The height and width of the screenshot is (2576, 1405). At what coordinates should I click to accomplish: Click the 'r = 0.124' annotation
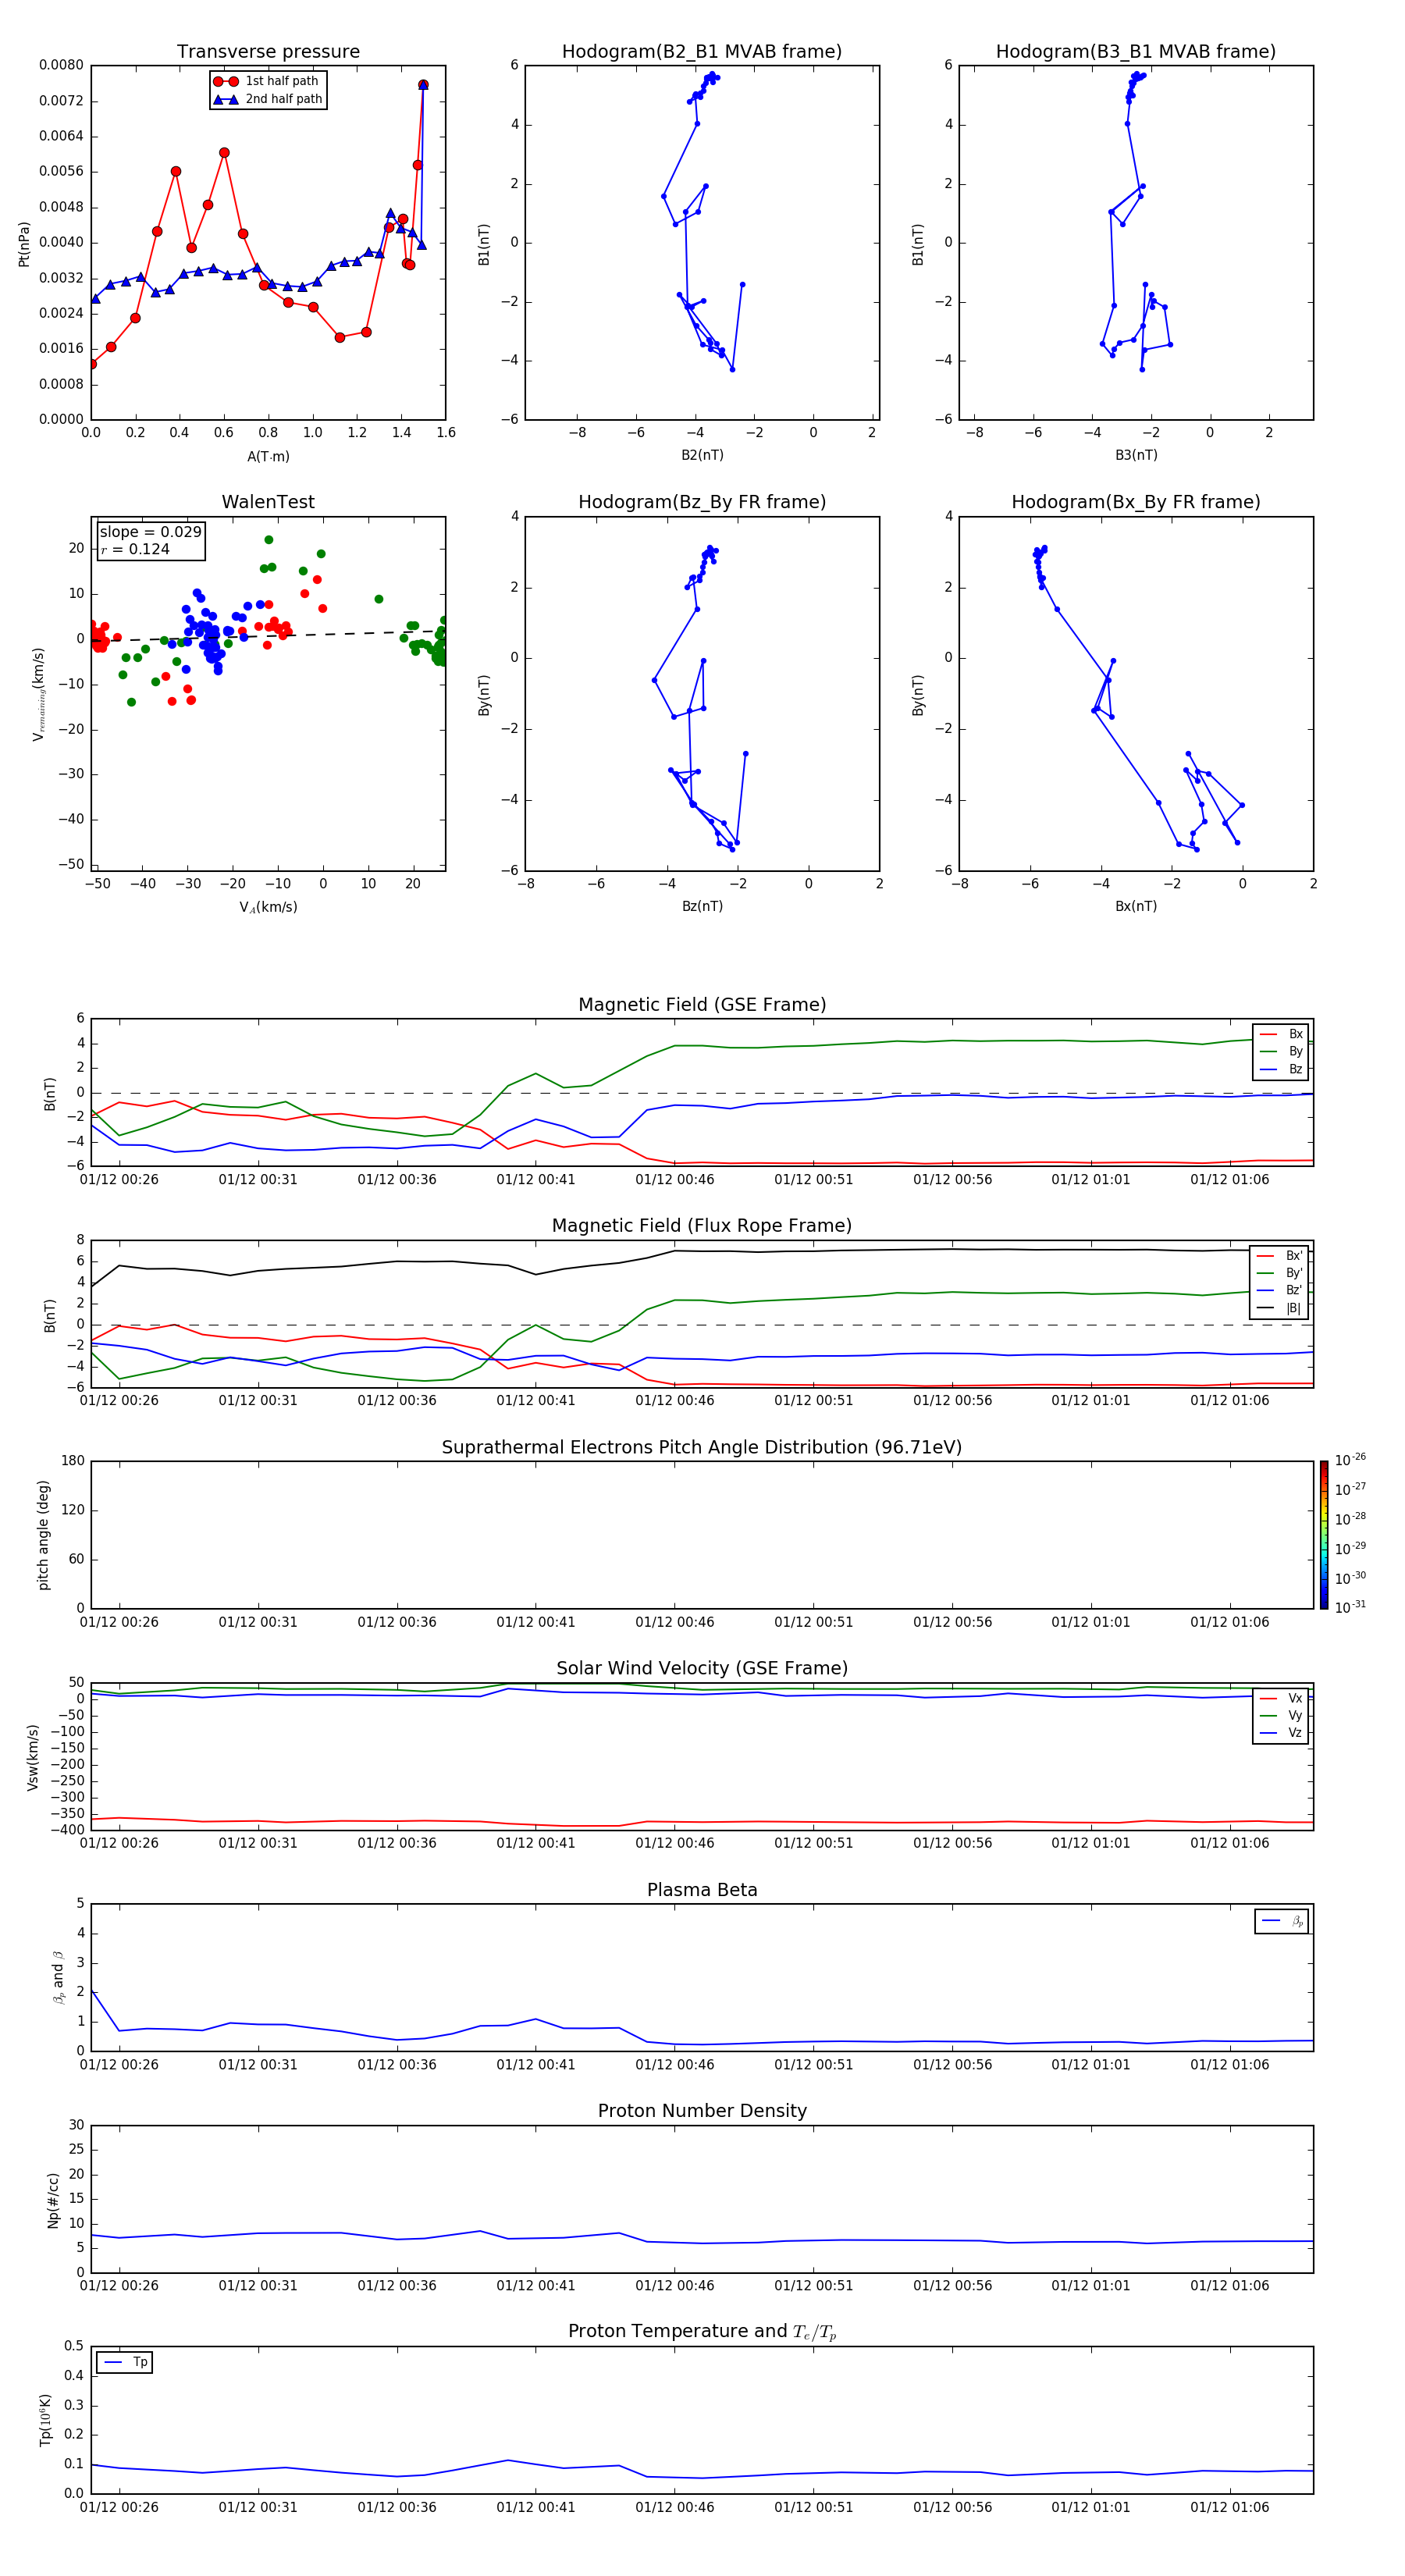(135, 549)
